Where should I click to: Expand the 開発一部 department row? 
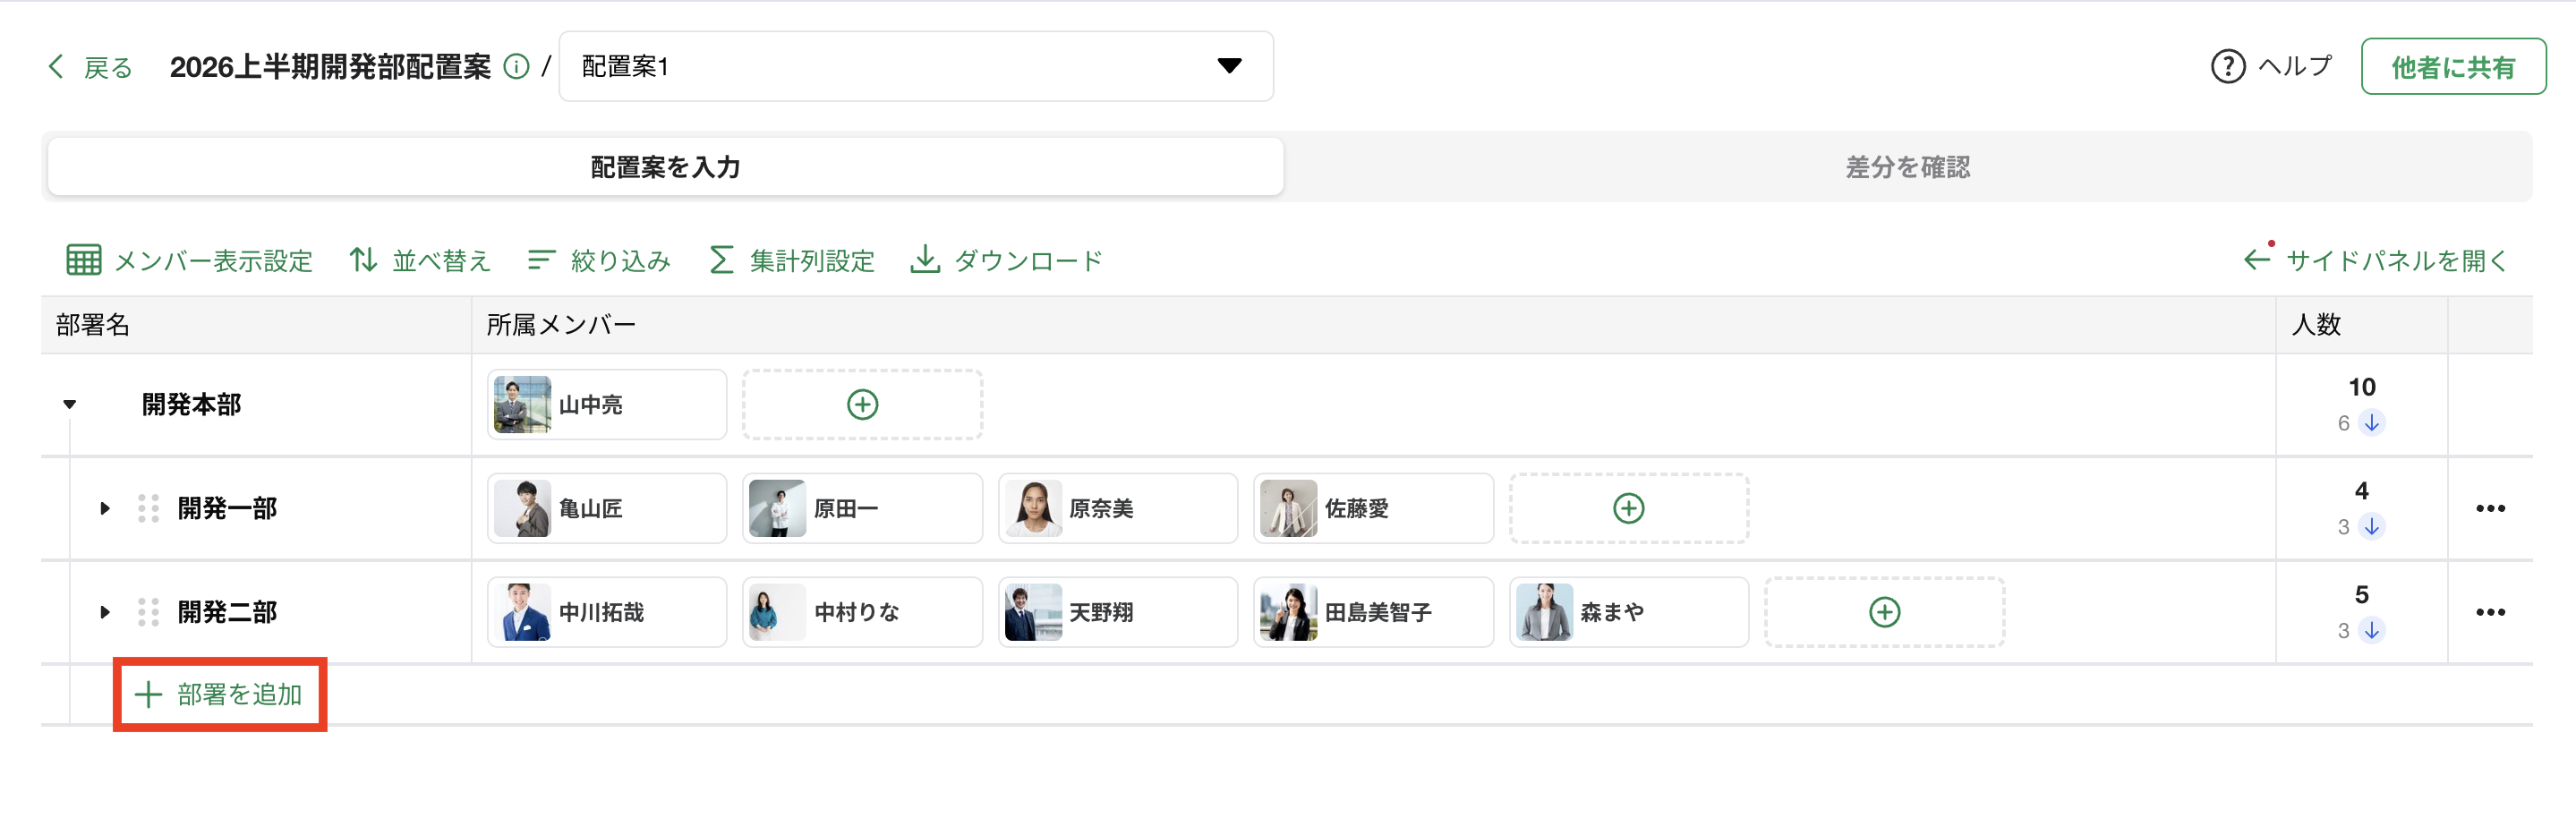pyautogui.click(x=105, y=509)
